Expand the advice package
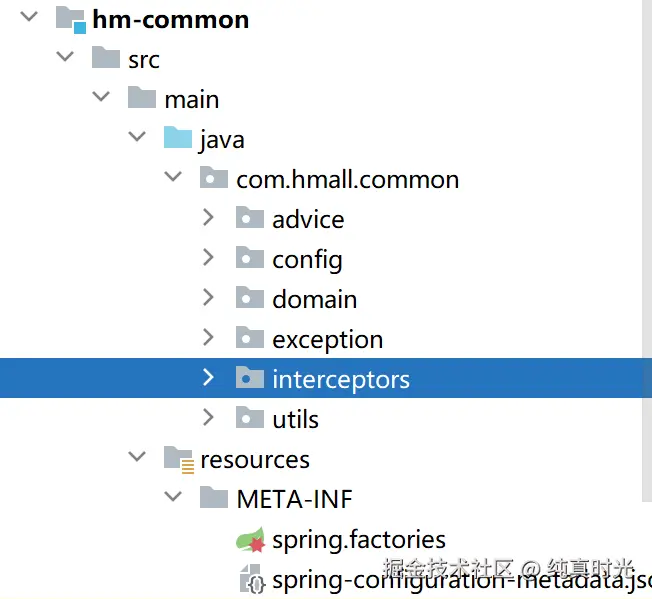Image resolution: width=652 pixels, height=599 pixels. (208, 217)
